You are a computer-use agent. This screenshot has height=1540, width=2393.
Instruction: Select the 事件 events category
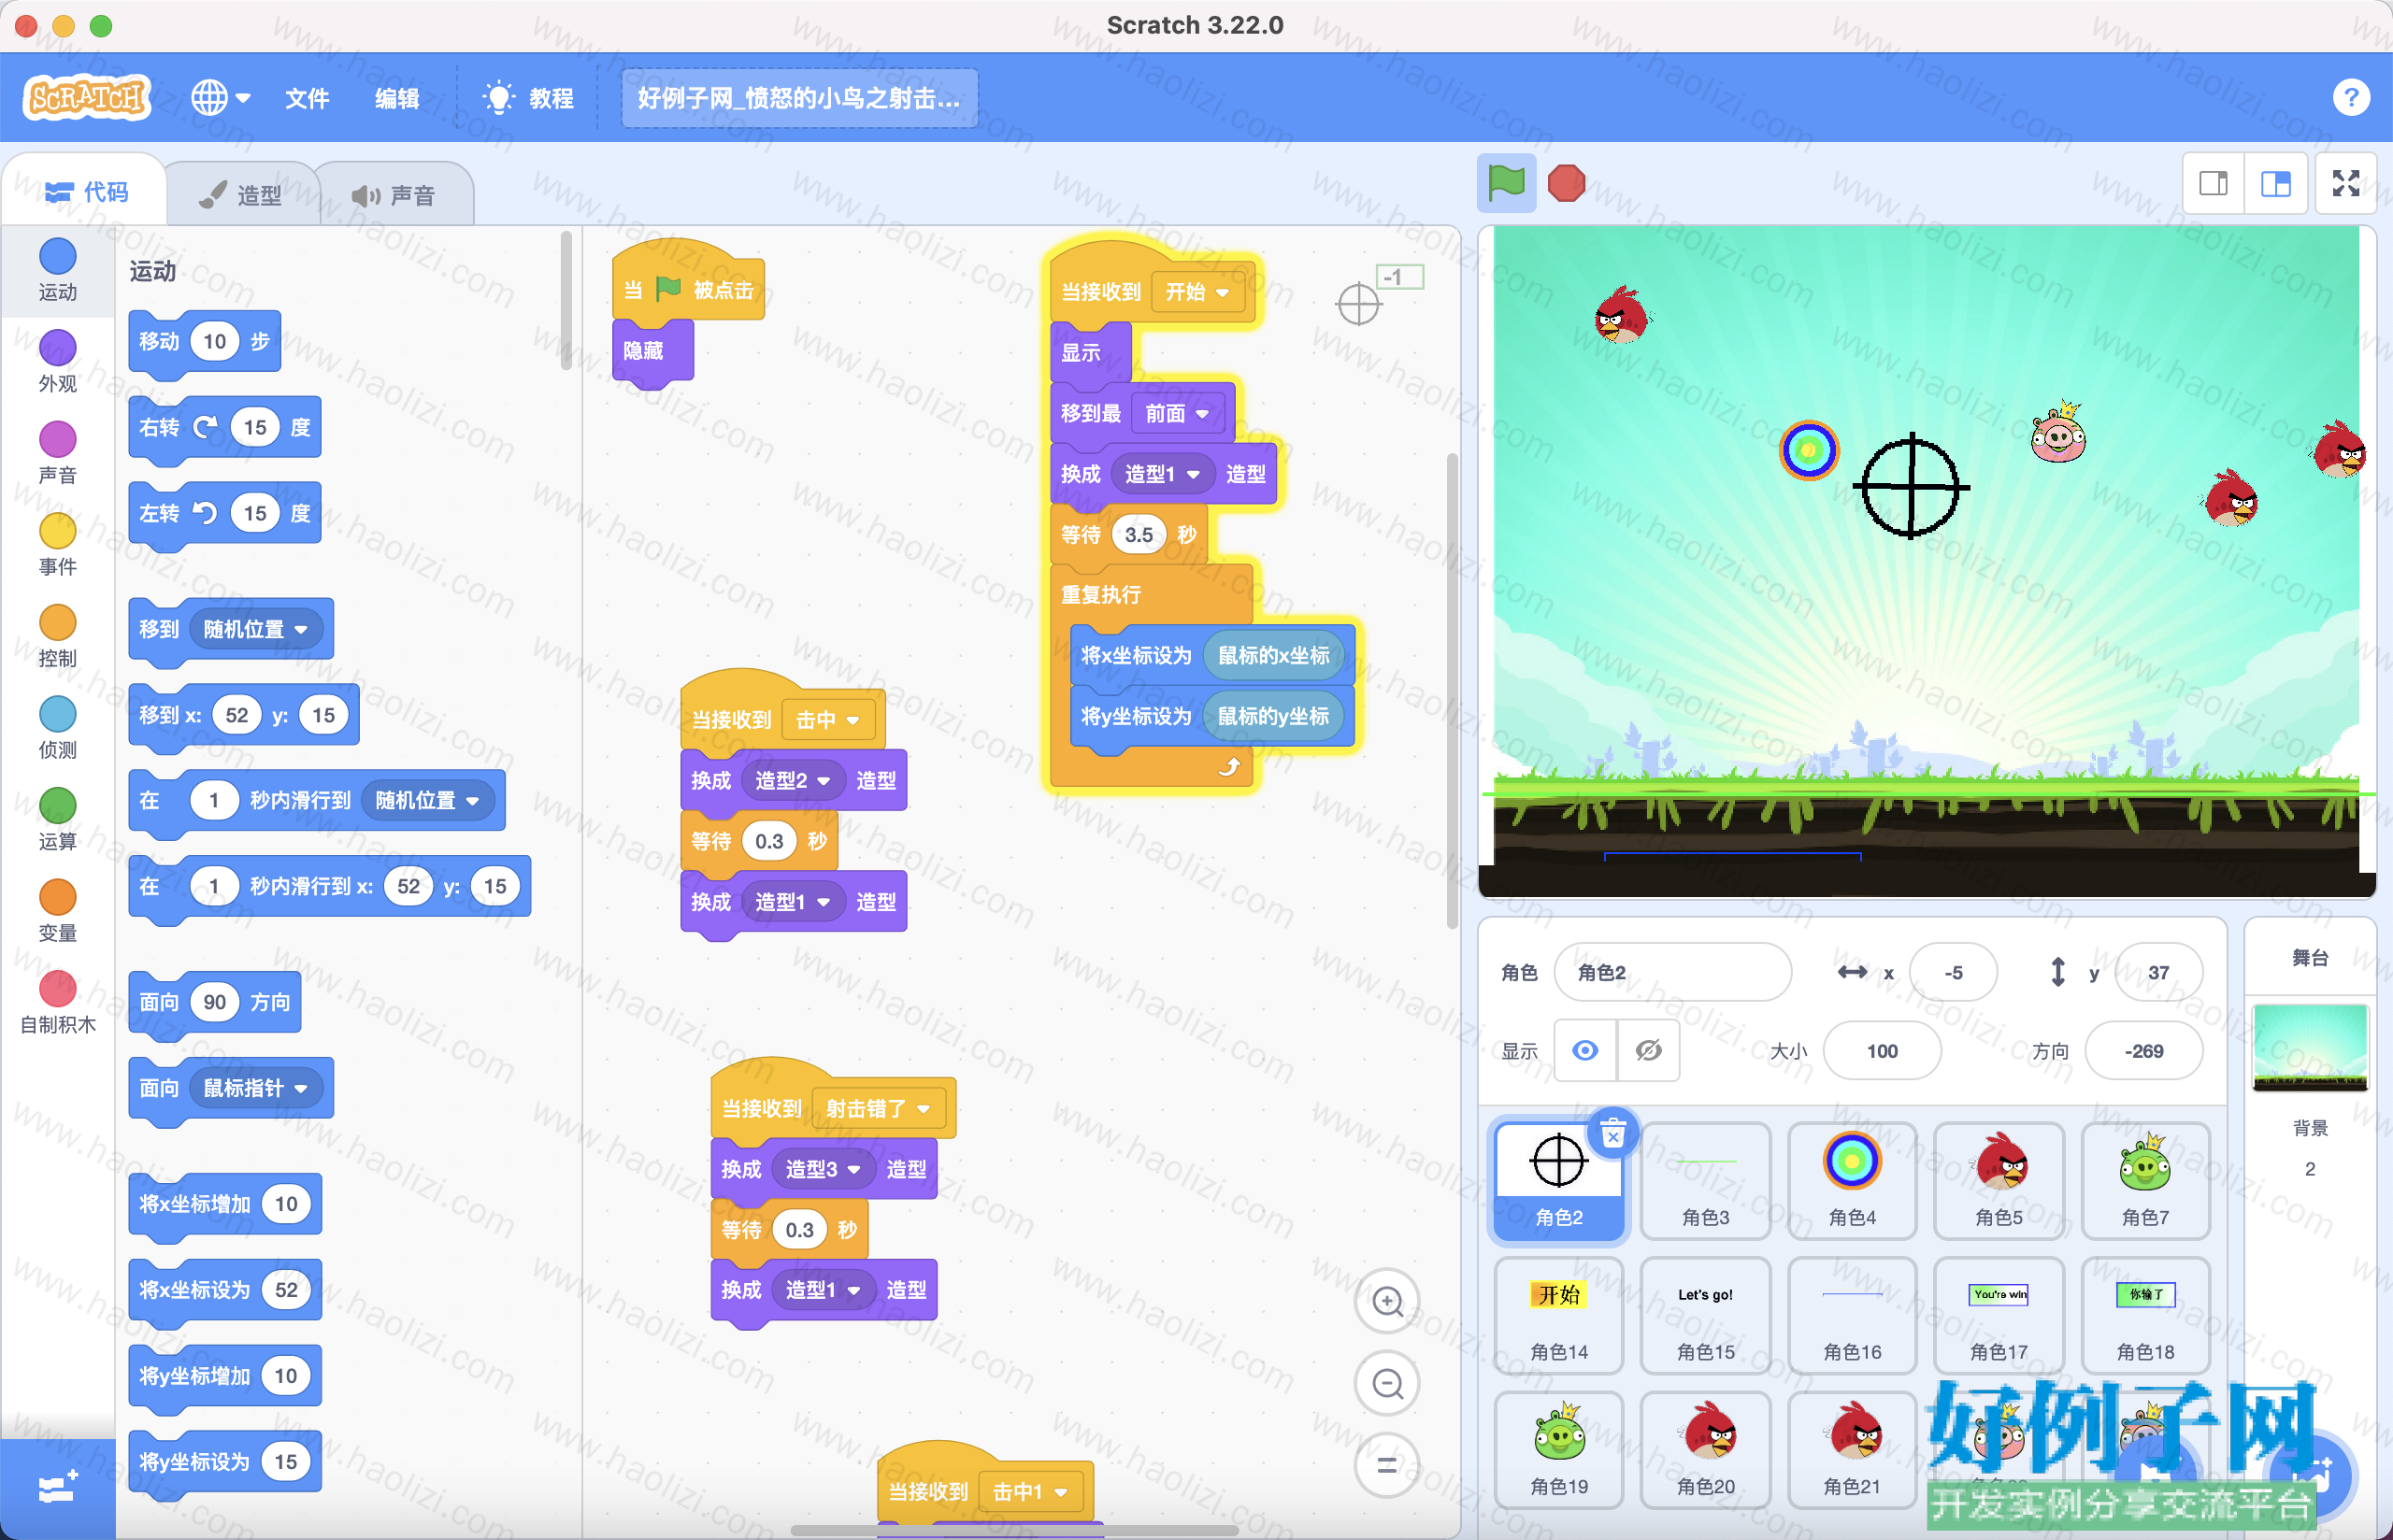[58, 545]
